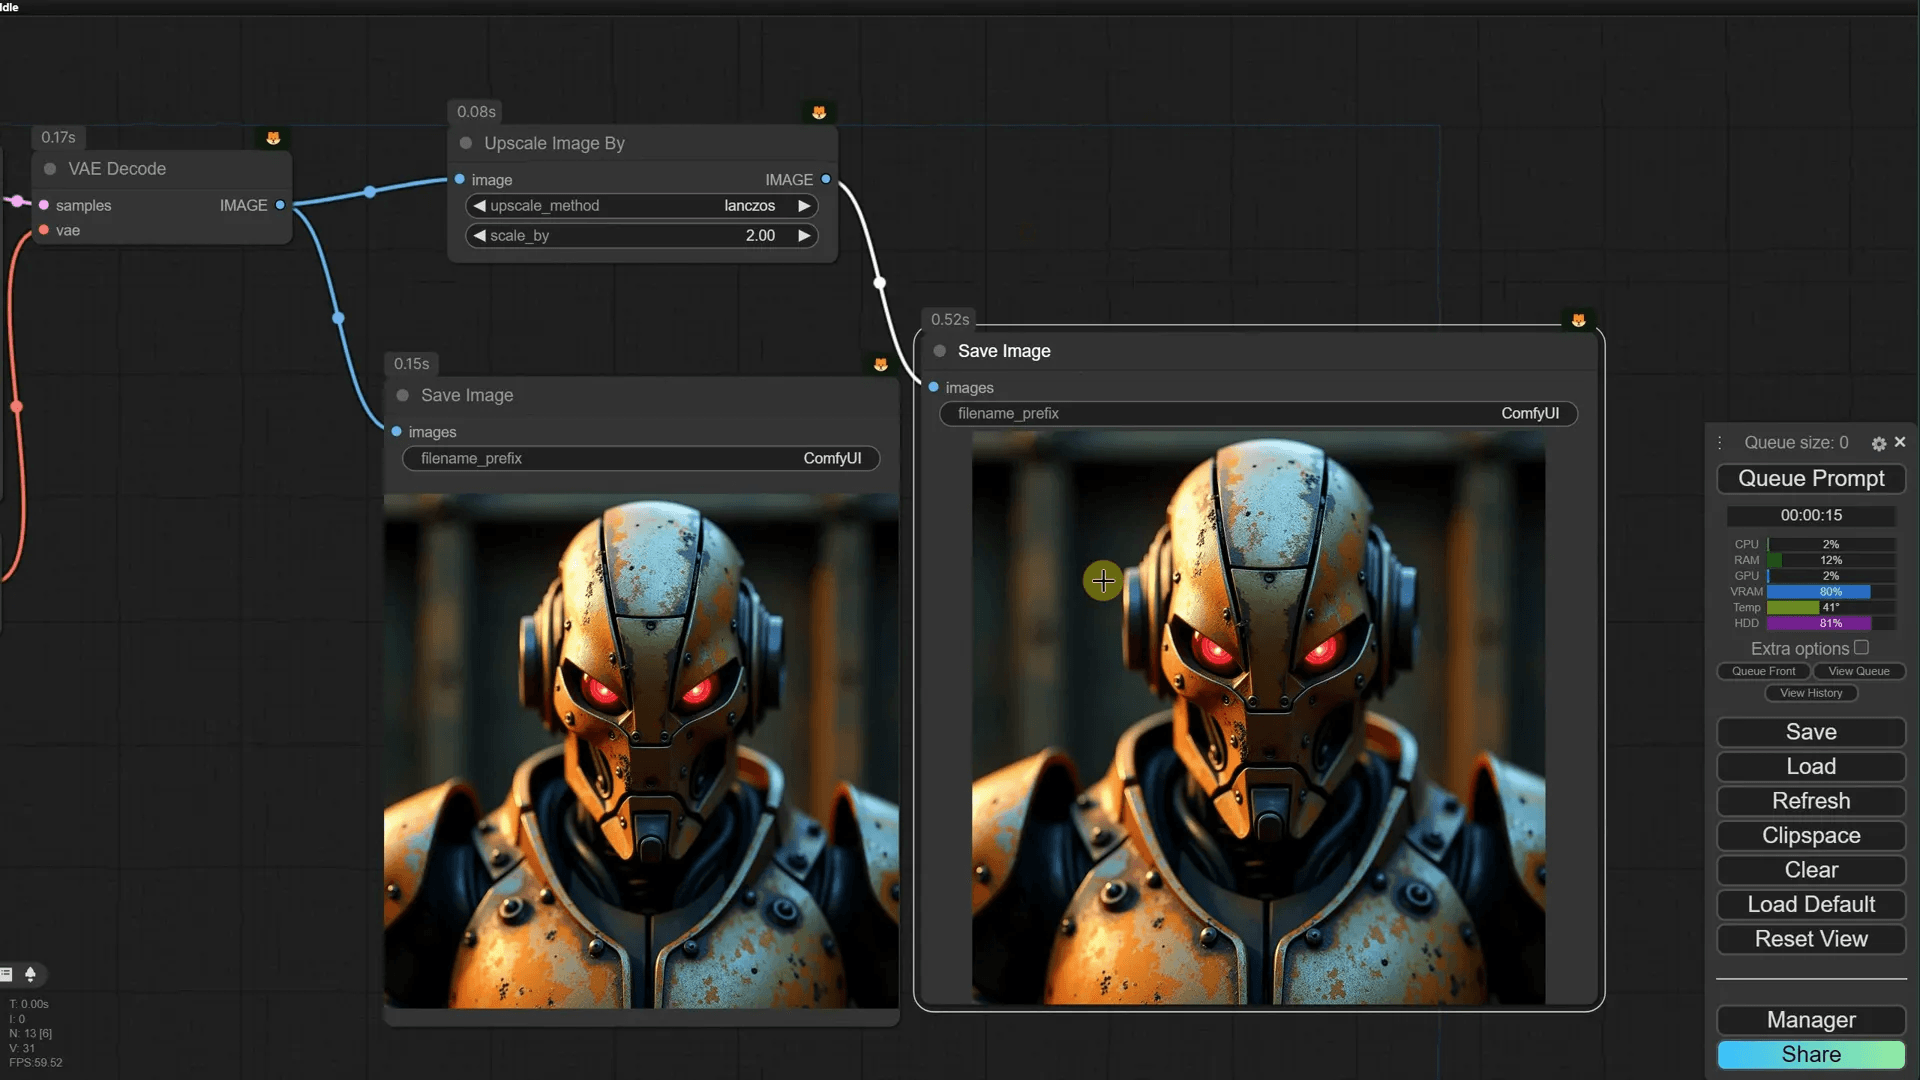1920x1080 pixels.
Task: Click the fox badge on the left Save Image node
Action: pos(880,364)
